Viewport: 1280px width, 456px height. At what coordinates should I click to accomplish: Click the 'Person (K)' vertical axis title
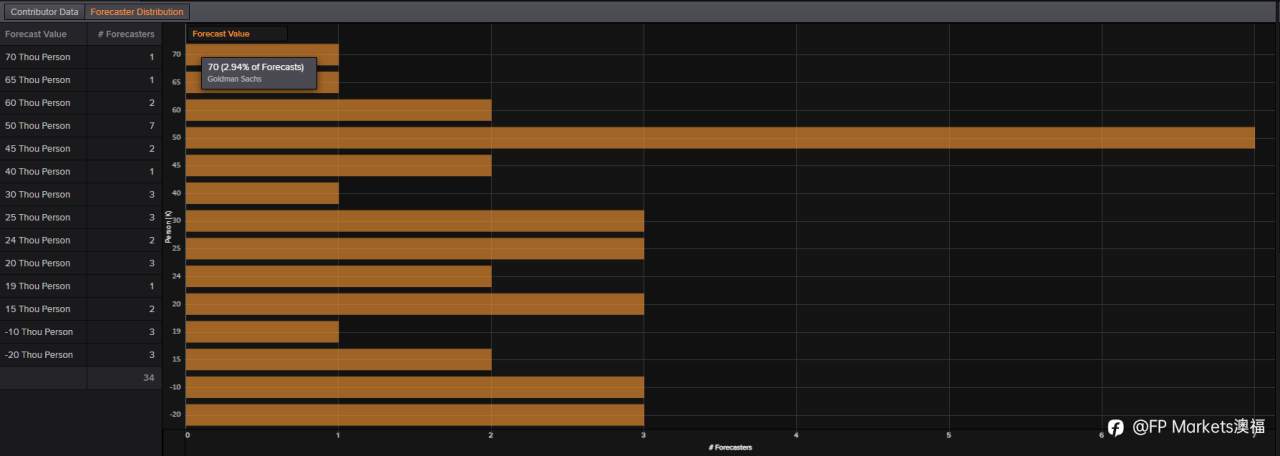coord(168,228)
